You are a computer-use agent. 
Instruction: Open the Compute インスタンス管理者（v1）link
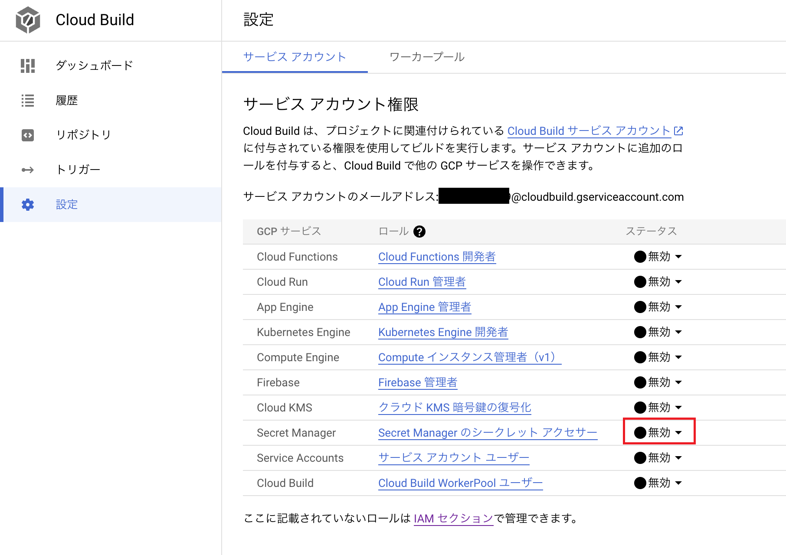(x=470, y=357)
